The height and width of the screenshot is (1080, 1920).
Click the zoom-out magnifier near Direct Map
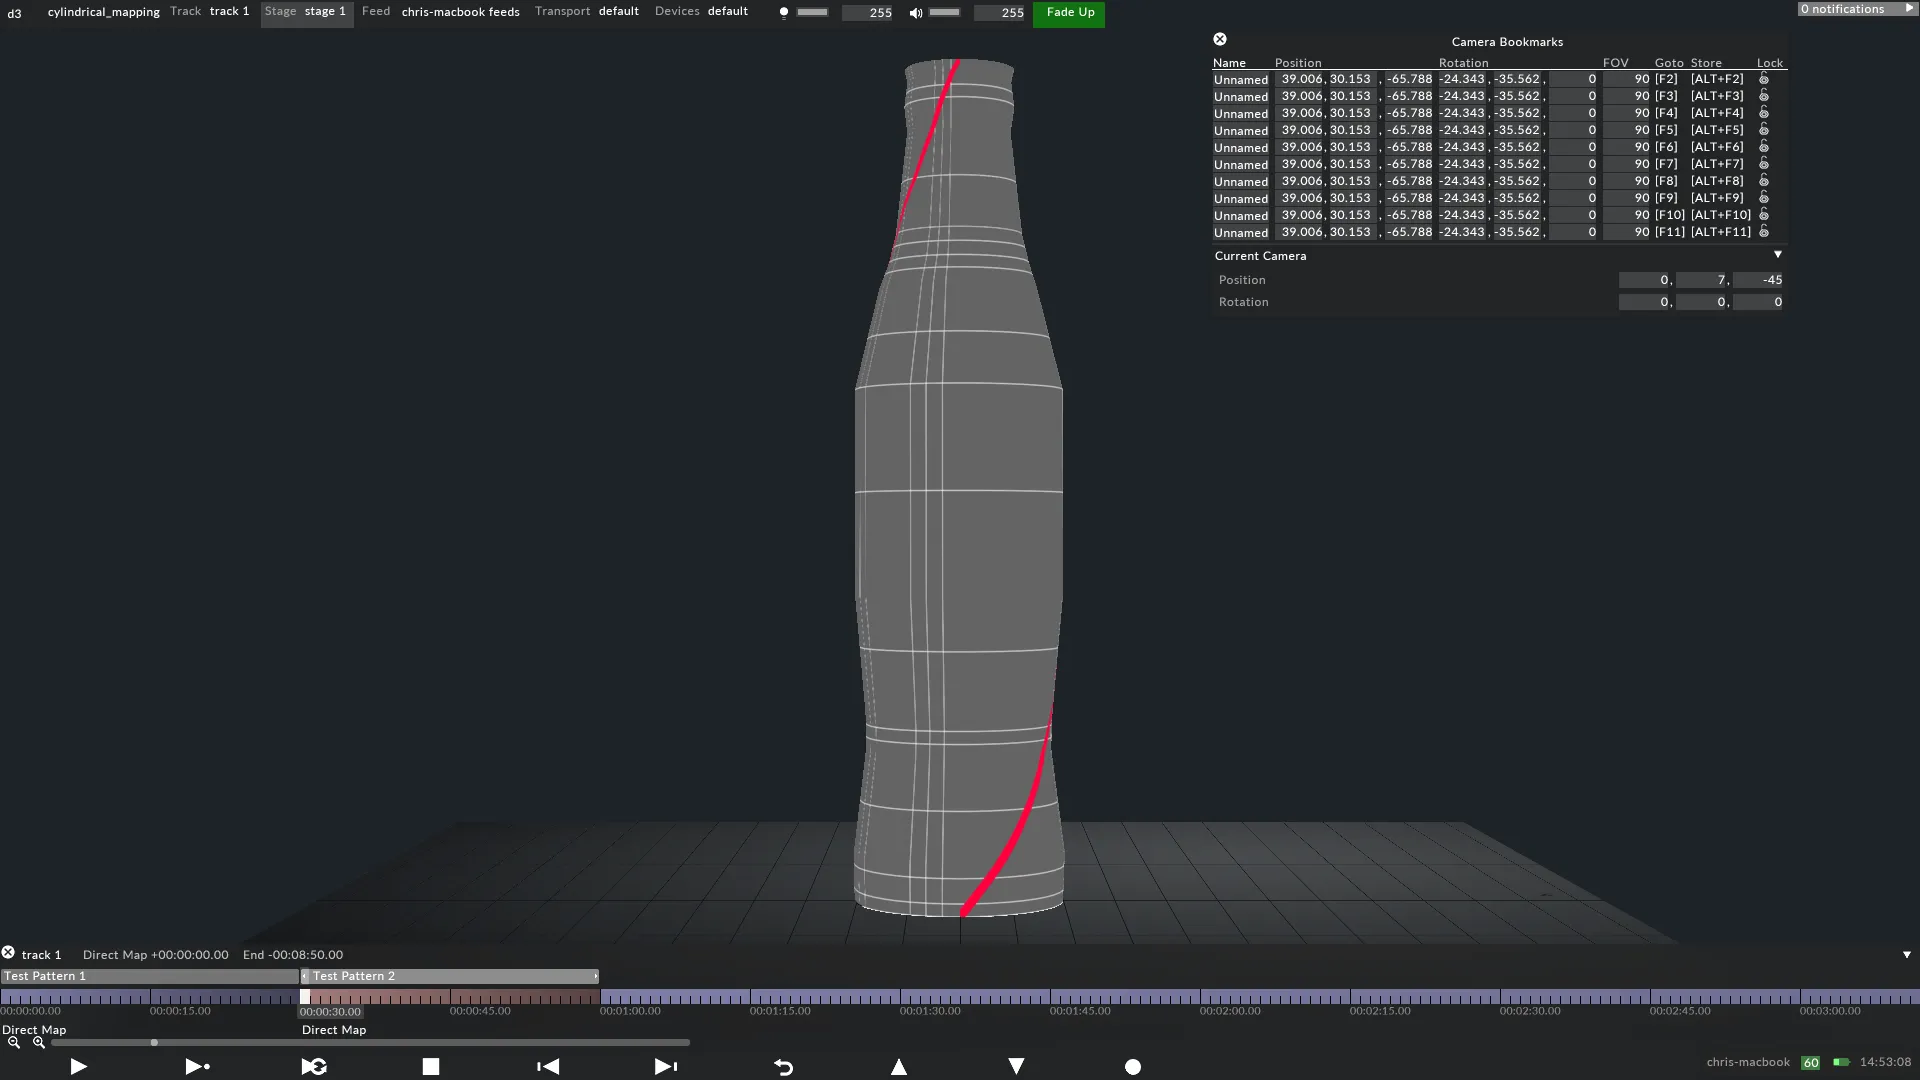(x=13, y=1042)
